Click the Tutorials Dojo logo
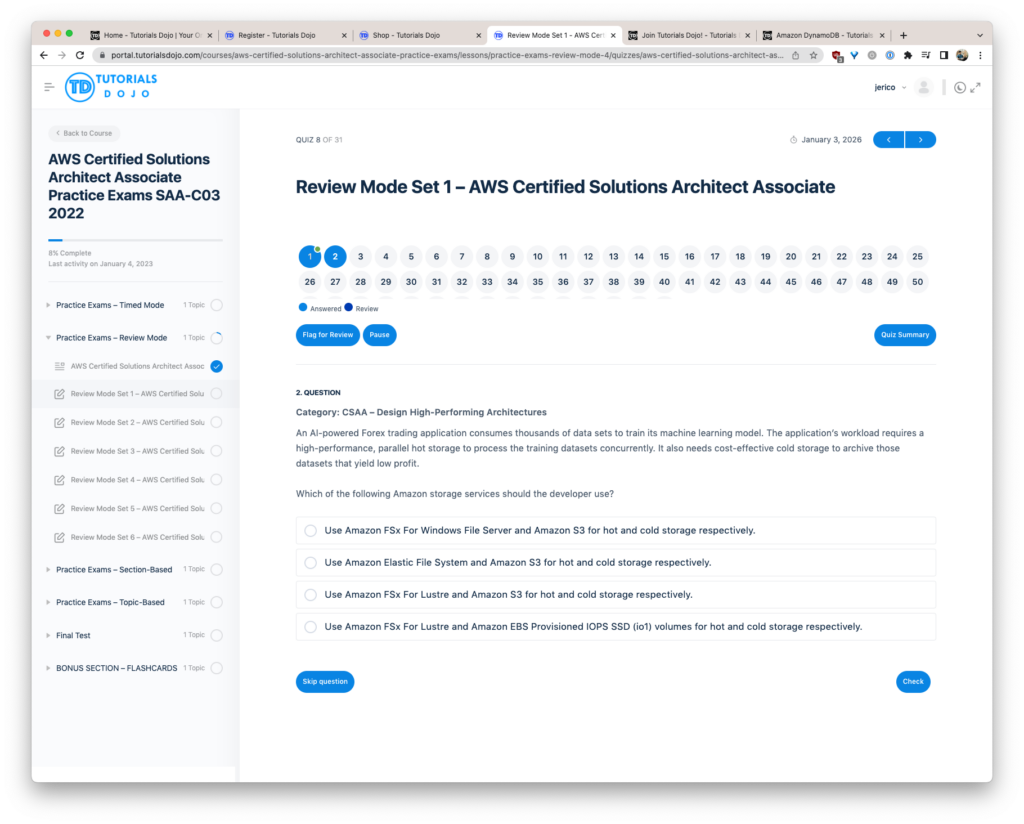 pos(111,87)
